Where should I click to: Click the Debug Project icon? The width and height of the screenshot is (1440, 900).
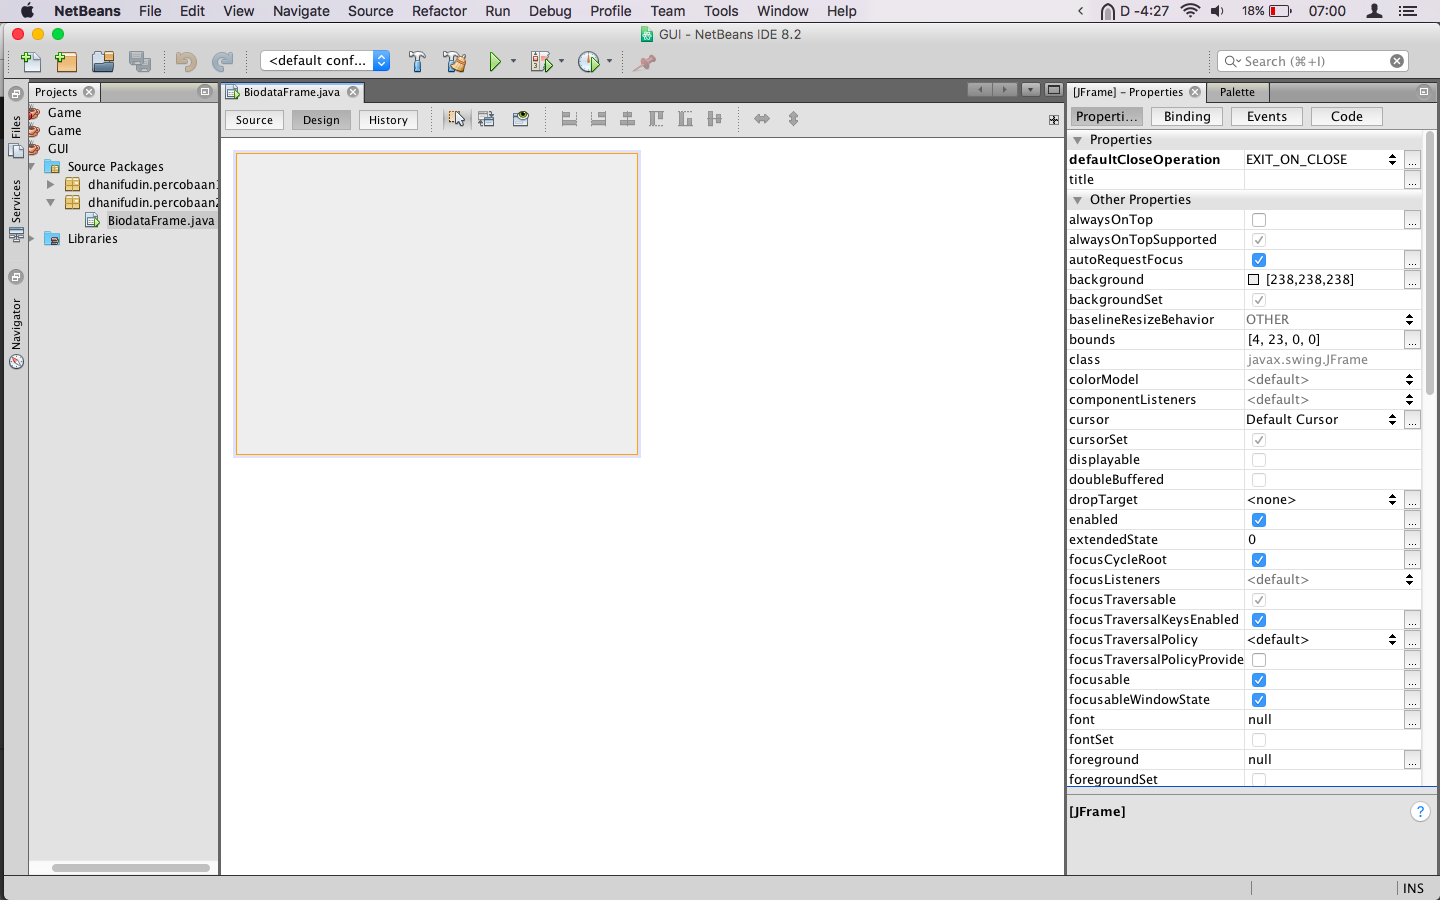[x=541, y=62]
